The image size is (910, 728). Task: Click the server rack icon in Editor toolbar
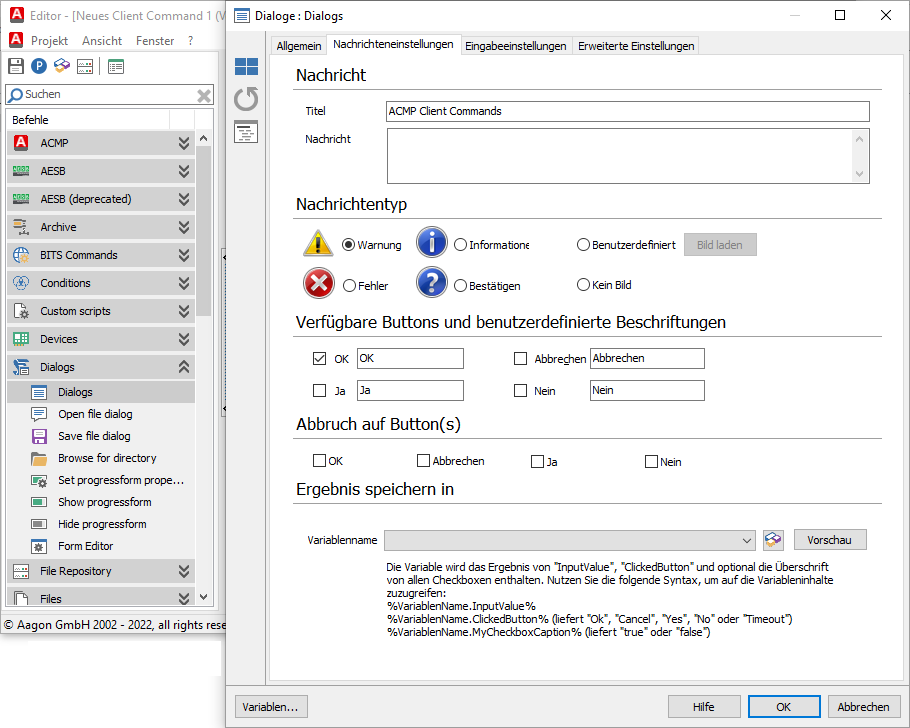pos(85,66)
